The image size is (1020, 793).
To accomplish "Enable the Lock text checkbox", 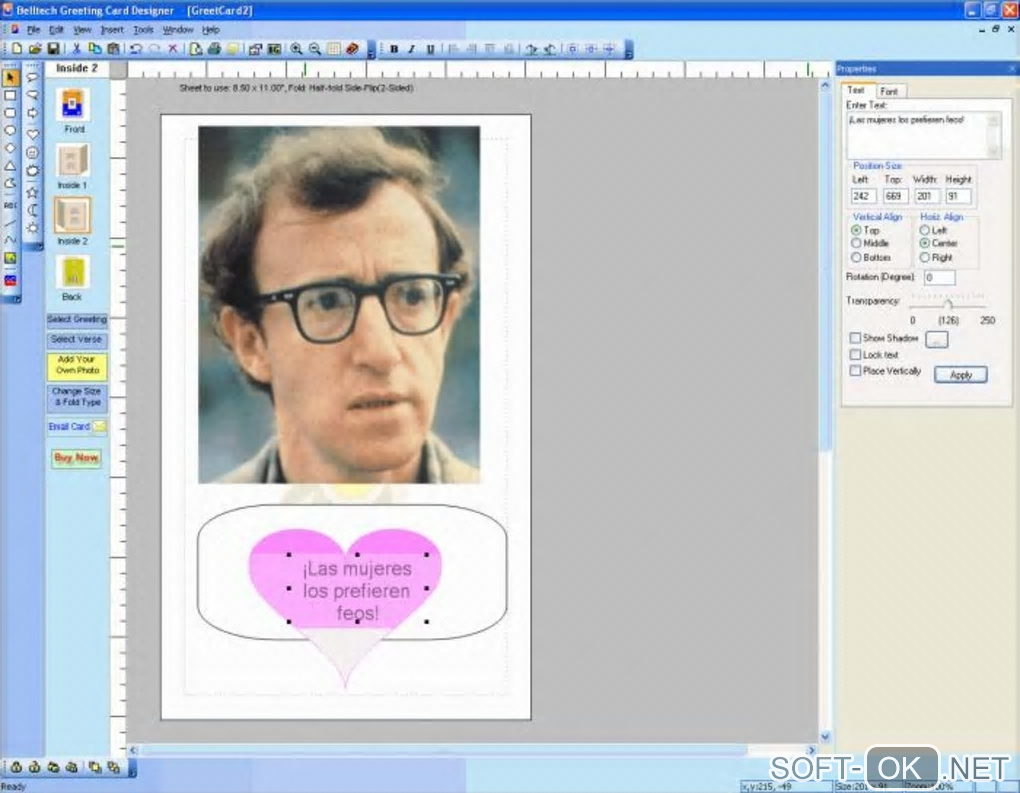I will 855,355.
